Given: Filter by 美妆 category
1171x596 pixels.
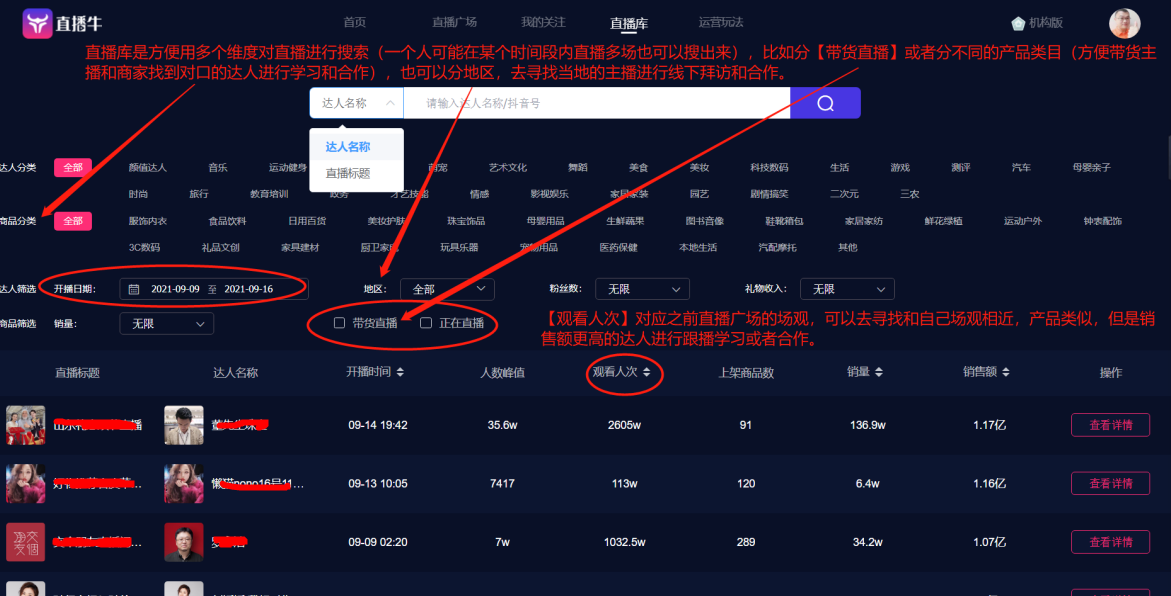Looking at the screenshot, I should coord(700,167).
